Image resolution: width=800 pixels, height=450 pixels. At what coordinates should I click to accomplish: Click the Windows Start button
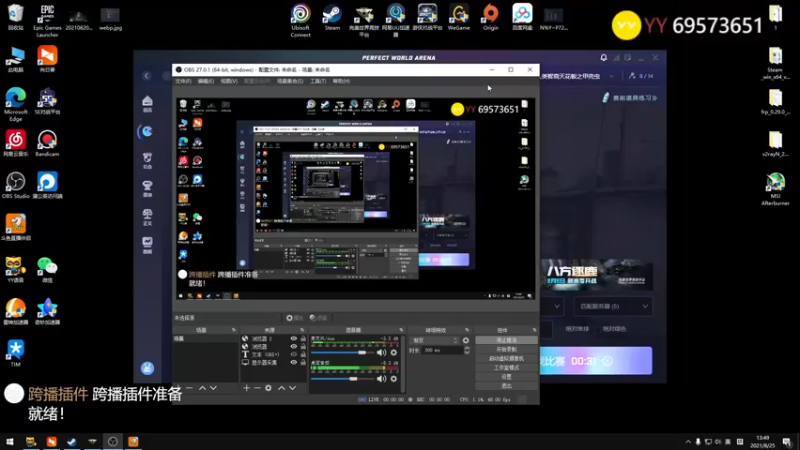(x=10, y=442)
